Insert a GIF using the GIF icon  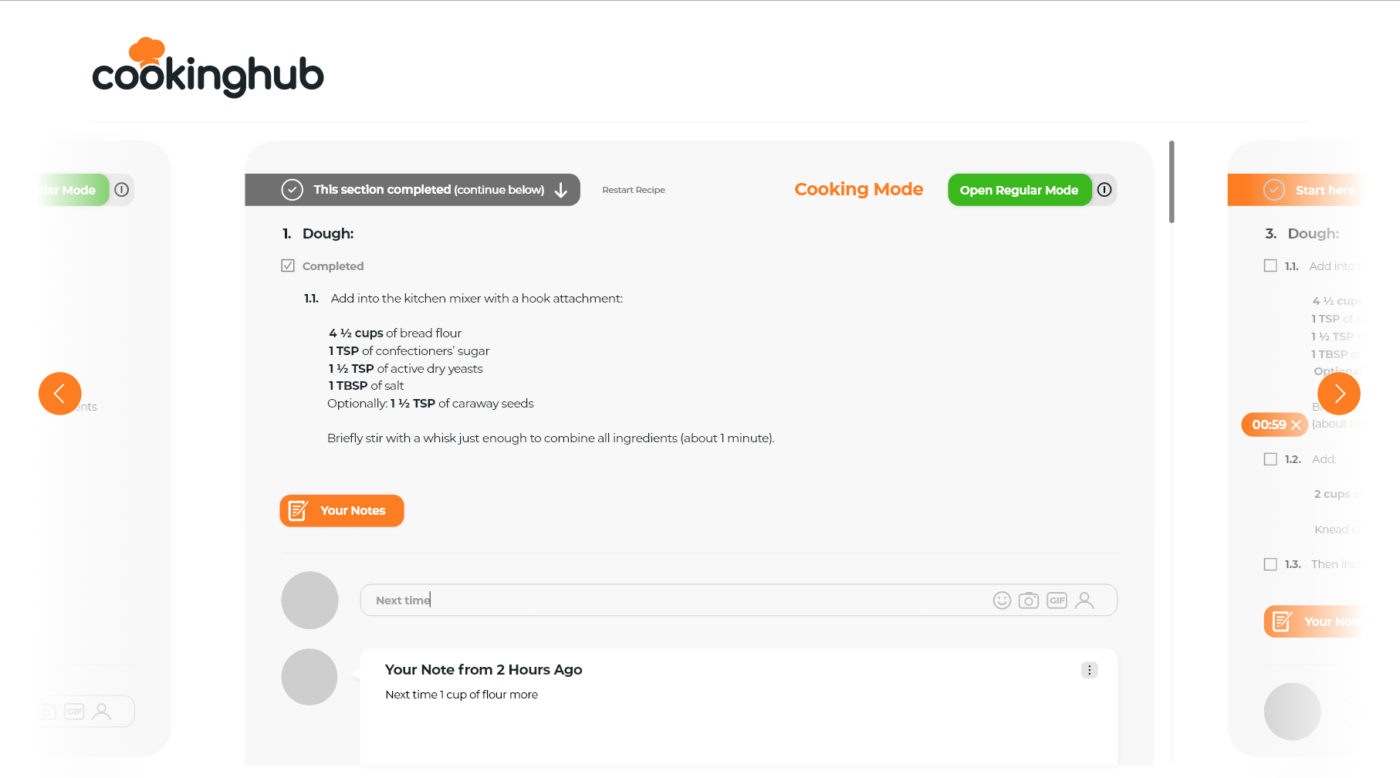pyautogui.click(x=1057, y=600)
